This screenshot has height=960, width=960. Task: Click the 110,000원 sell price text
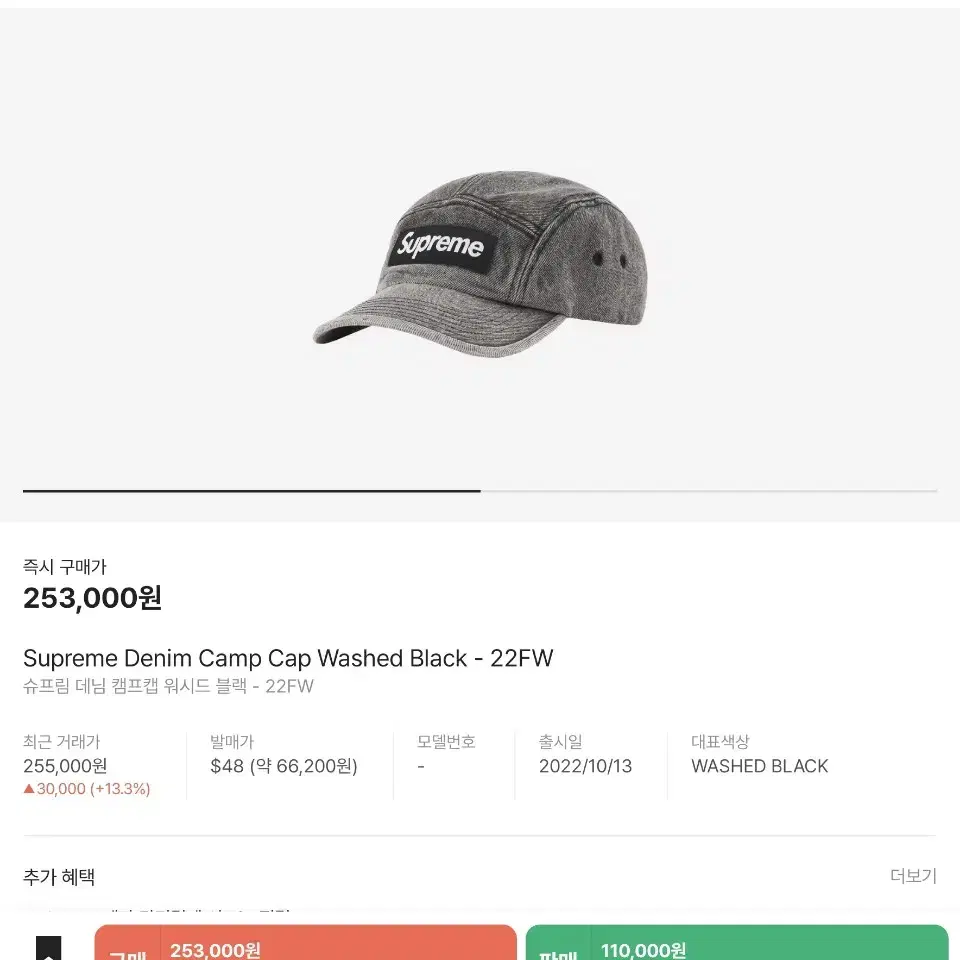643,950
